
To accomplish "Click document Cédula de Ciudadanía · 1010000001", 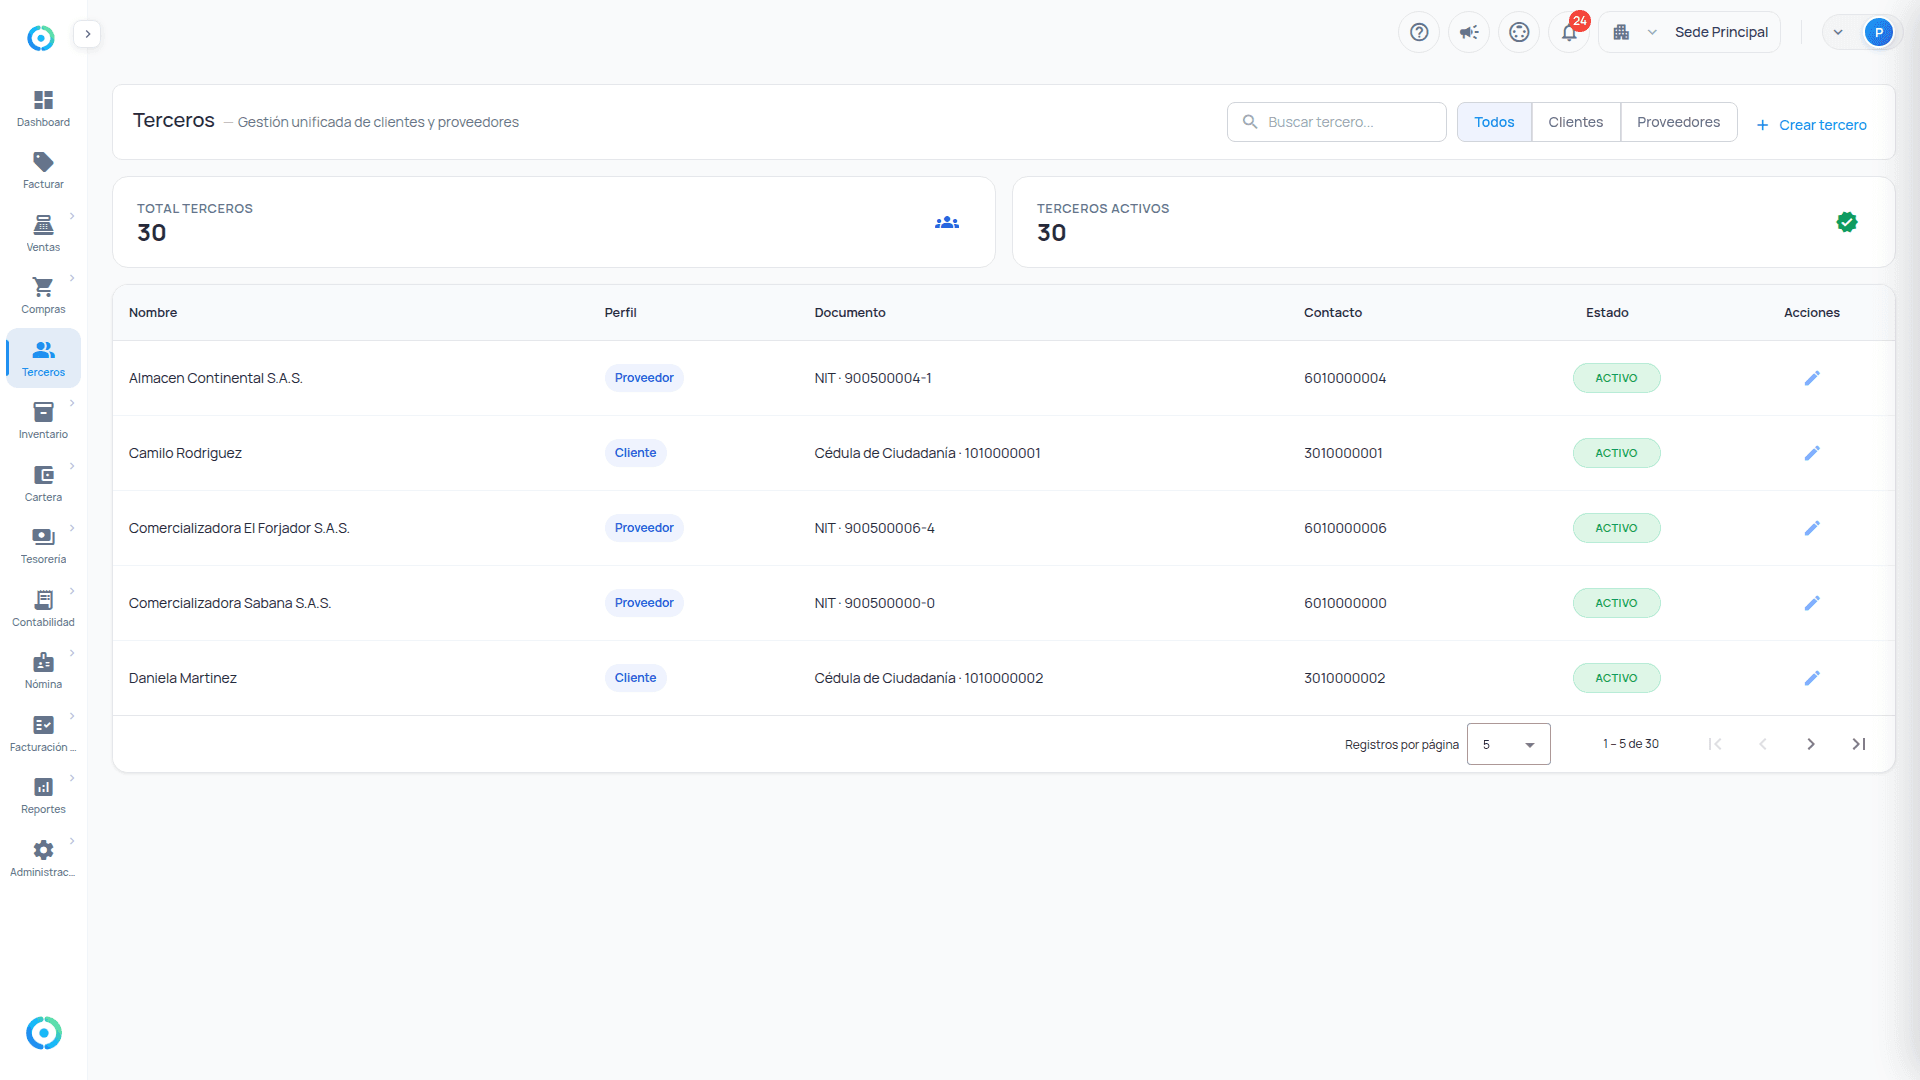I will (927, 453).
